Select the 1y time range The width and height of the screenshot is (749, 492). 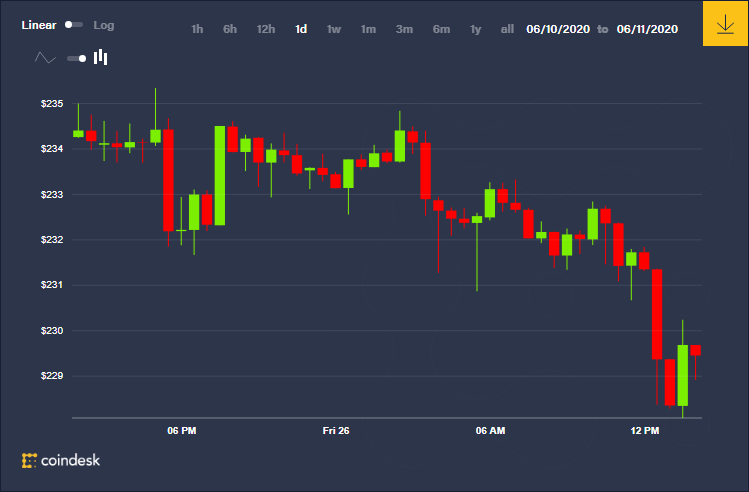click(475, 29)
